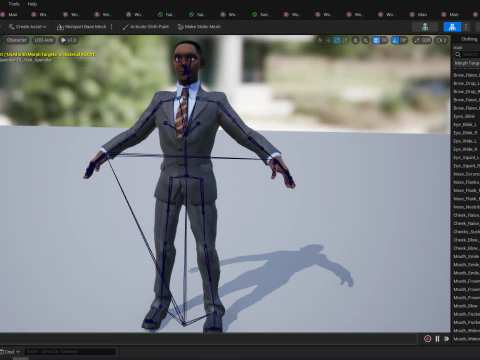Open the playback speed x1.0 menu
Screen dimensions: 480x360
[x=69, y=40]
